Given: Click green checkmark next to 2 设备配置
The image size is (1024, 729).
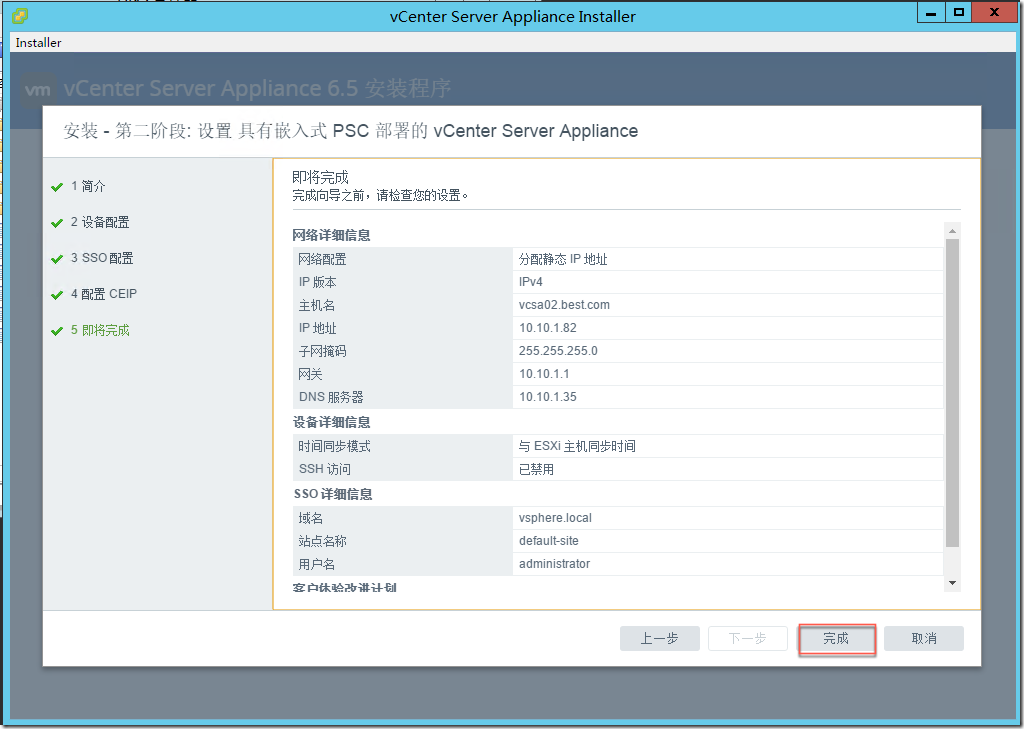Looking at the screenshot, I should coord(57,223).
